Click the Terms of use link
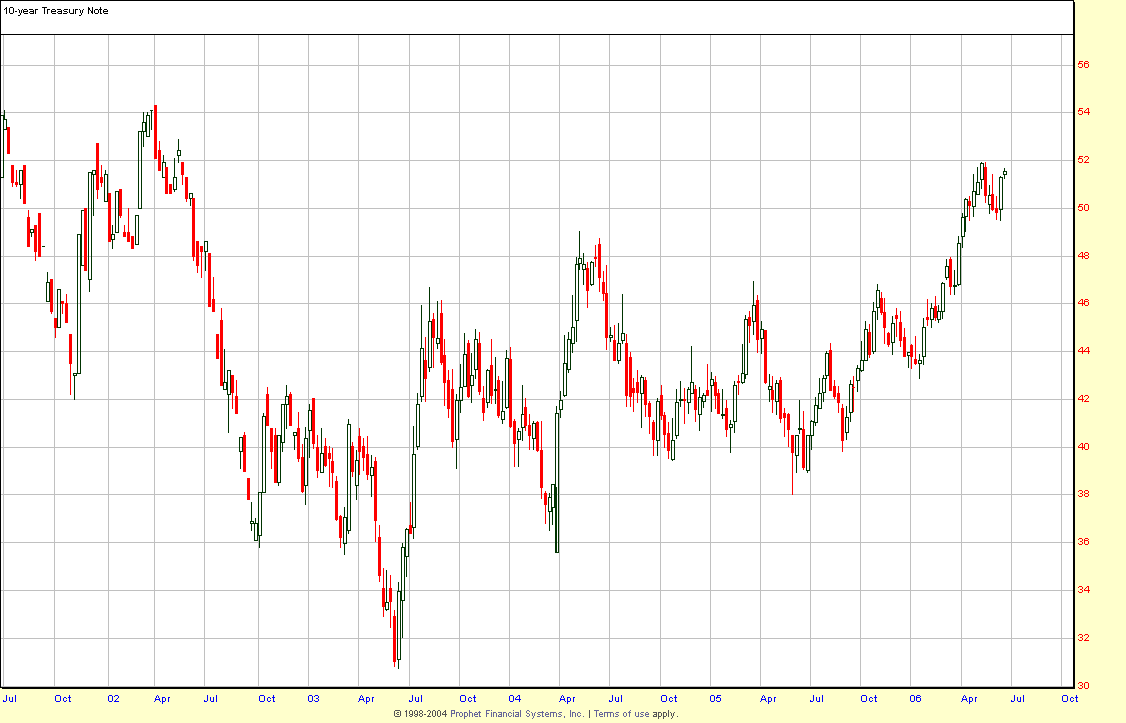1126x723 pixels. point(621,714)
